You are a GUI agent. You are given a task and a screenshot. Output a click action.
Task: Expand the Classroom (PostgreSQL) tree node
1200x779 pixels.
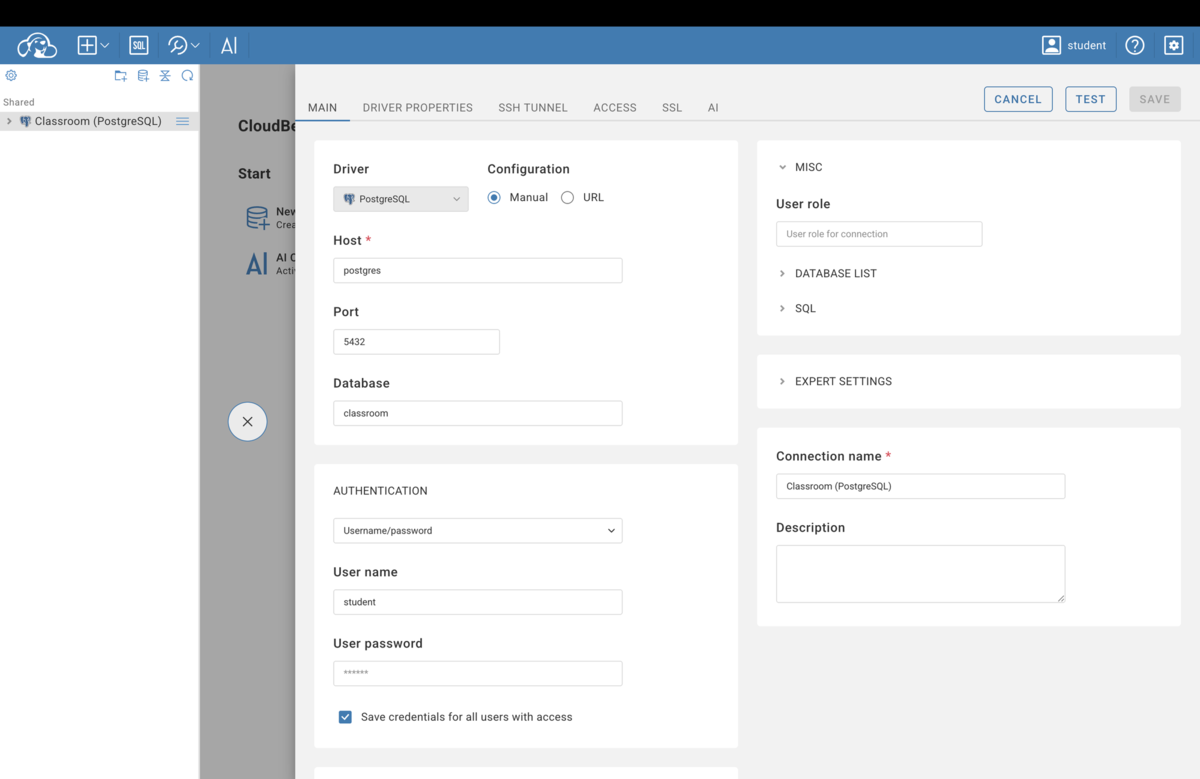pyautogui.click(x=9, y=121)
